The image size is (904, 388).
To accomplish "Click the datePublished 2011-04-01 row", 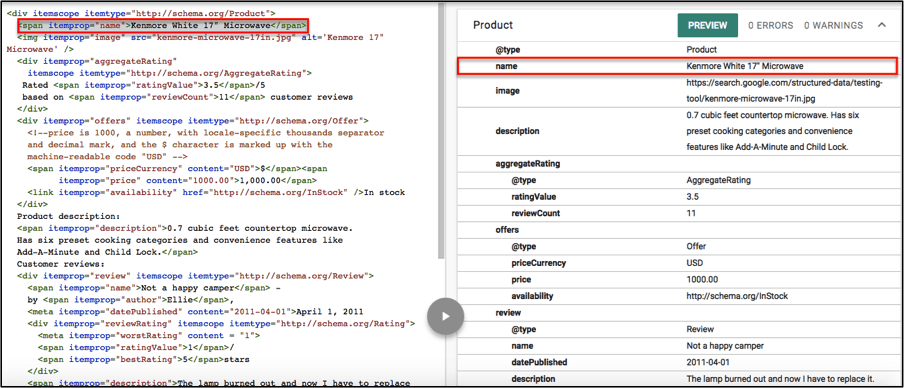I will point(677,363).
